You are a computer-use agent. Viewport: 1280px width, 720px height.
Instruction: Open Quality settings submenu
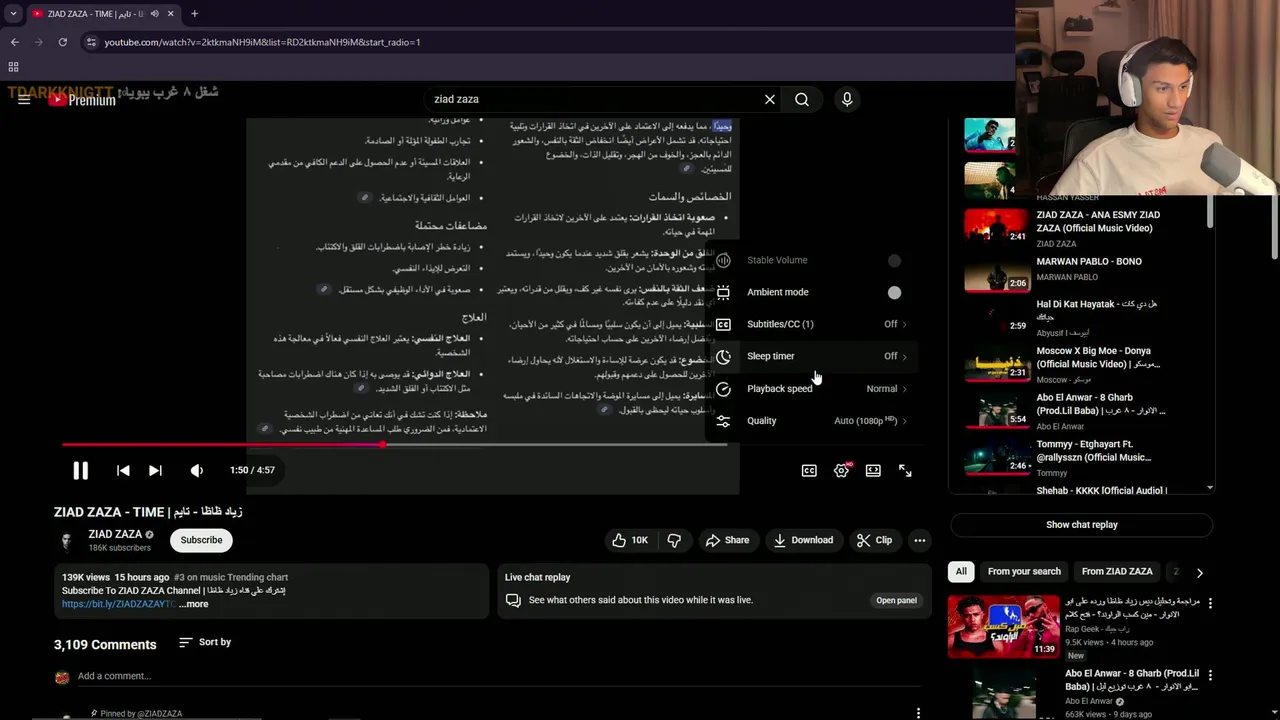coord(812,421)
